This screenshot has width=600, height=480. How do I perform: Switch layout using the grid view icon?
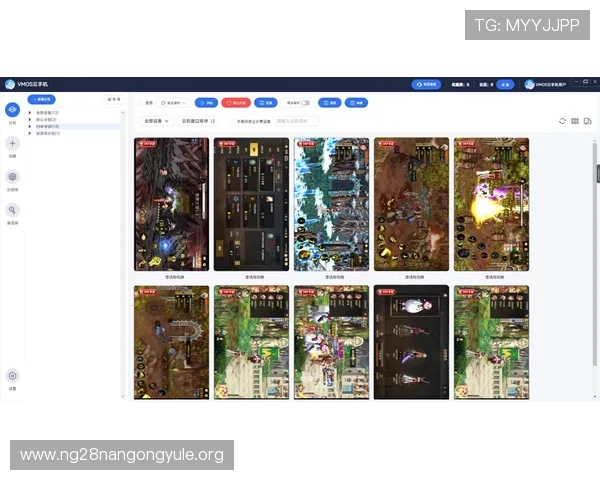(575, 121)
